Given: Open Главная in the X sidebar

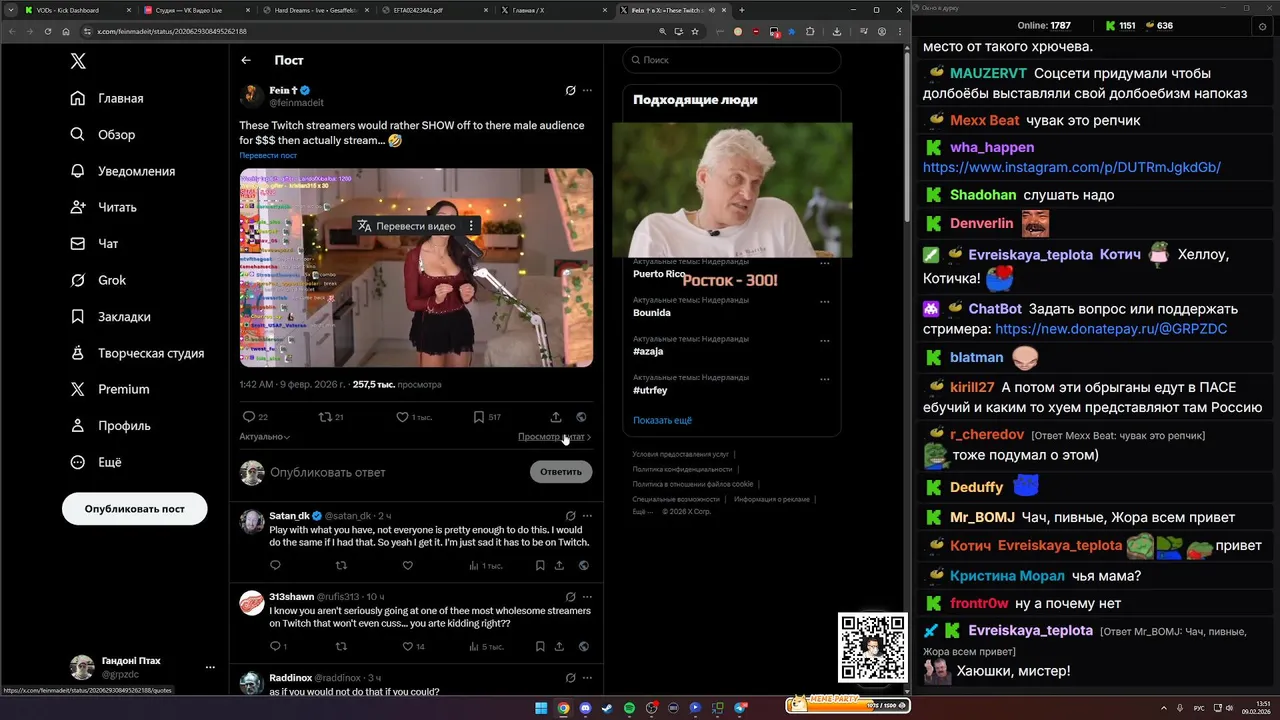Looking at the screenshot, I should (x=107, y=98).
